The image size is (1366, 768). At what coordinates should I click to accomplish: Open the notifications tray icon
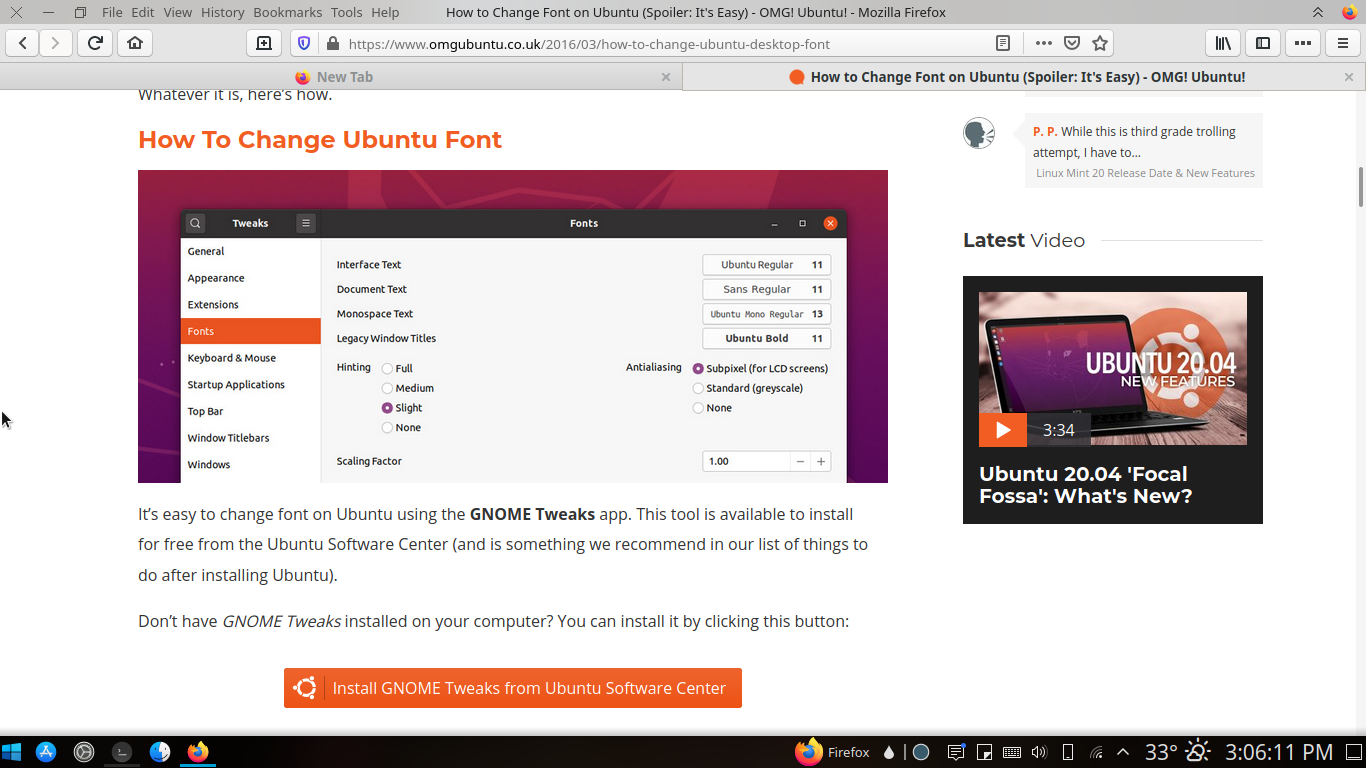click(x=956, y=752)
